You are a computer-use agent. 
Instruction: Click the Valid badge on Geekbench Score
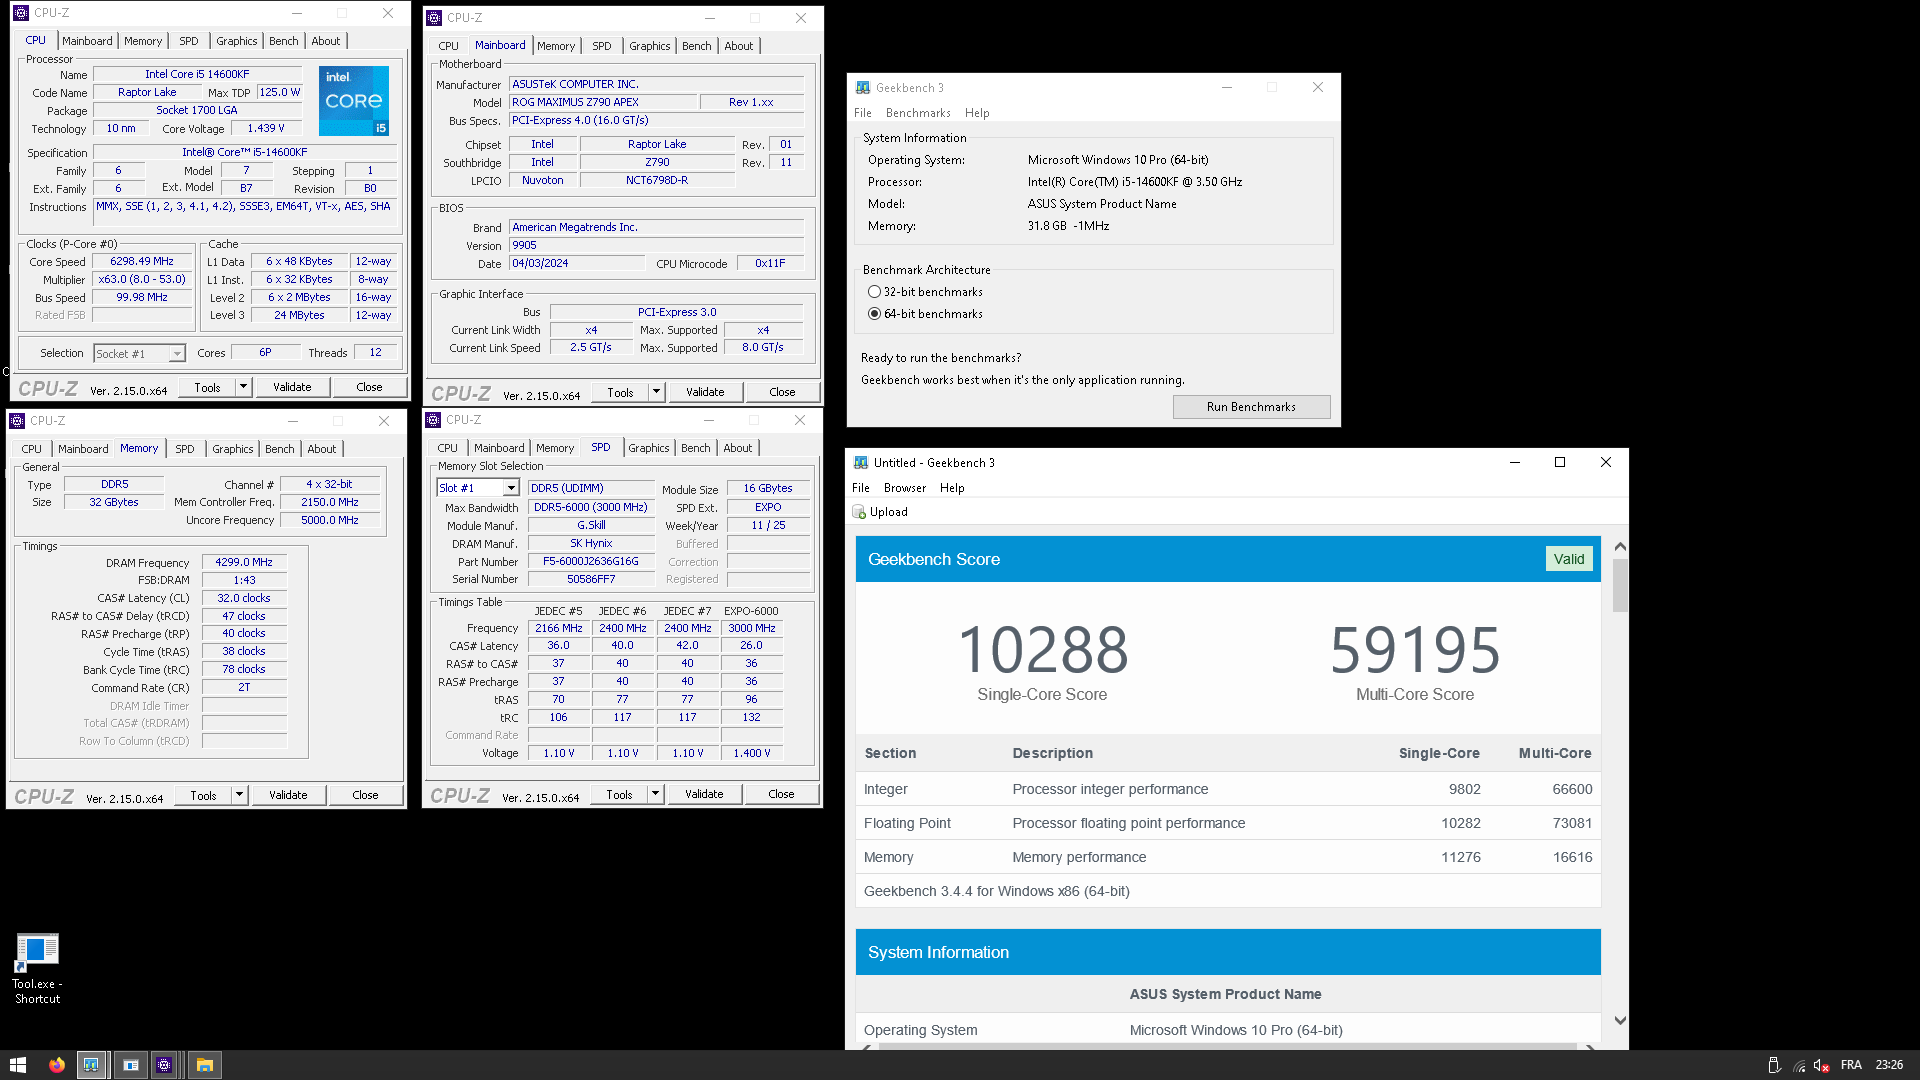click(1568, 559)
